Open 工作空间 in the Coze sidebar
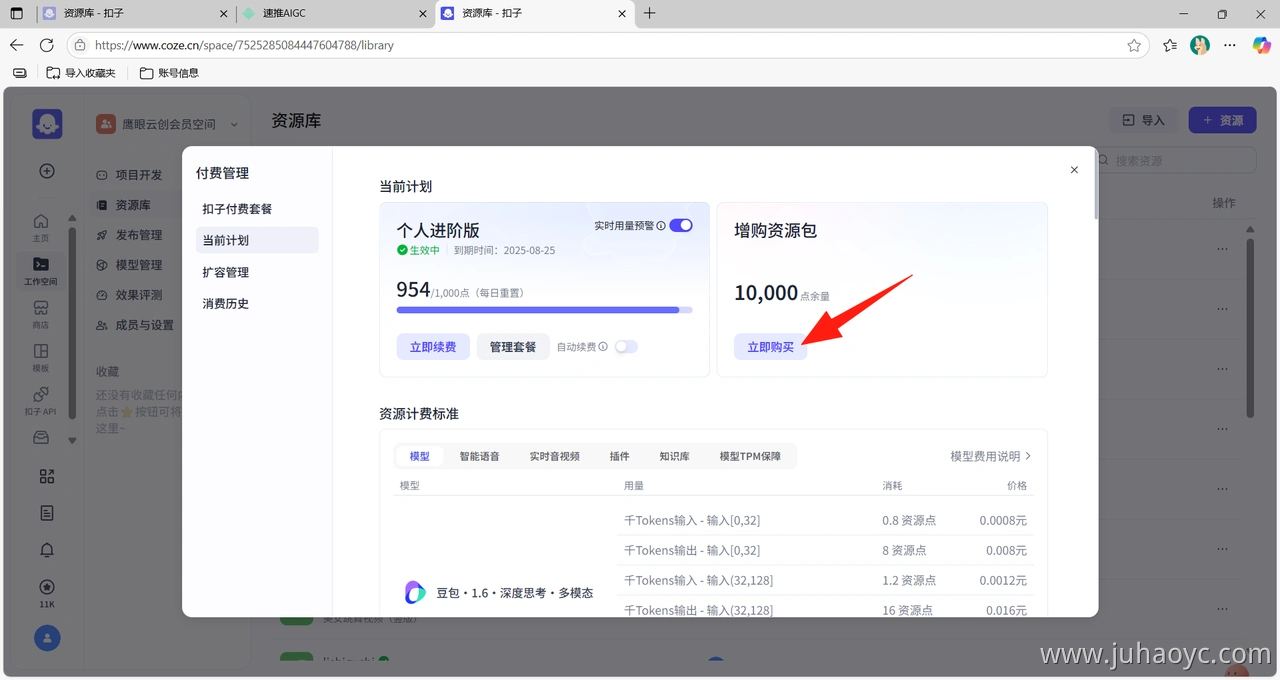The image size is (1280, 680). tap(41, 270)
